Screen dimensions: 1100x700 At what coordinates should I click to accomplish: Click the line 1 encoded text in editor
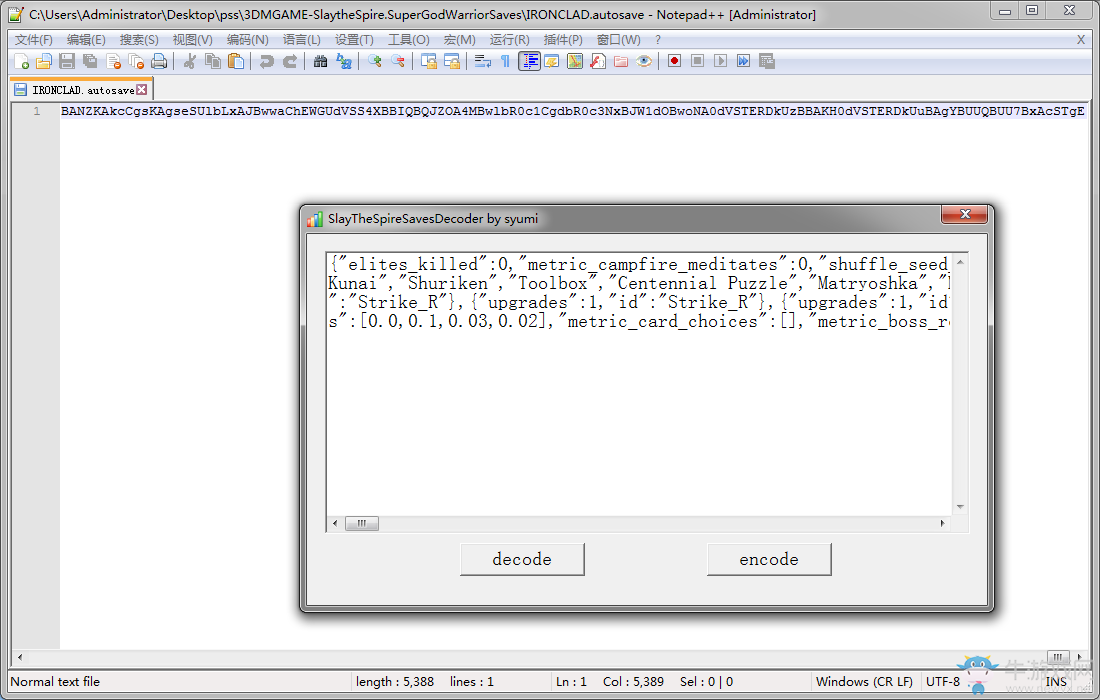point(572,111)
